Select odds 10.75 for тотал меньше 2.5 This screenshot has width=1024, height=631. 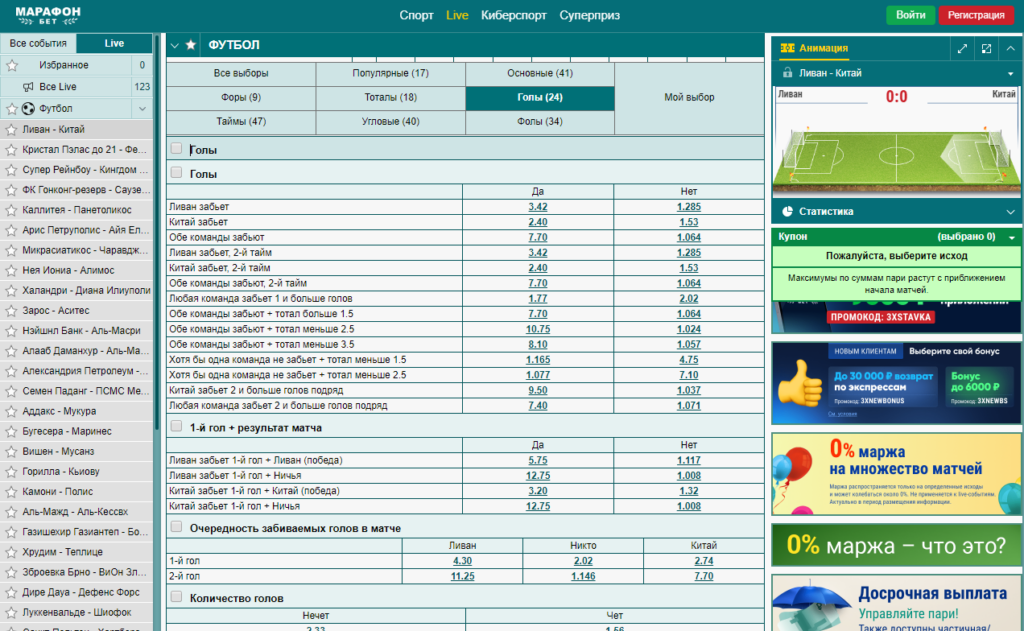tap(537, 329)
